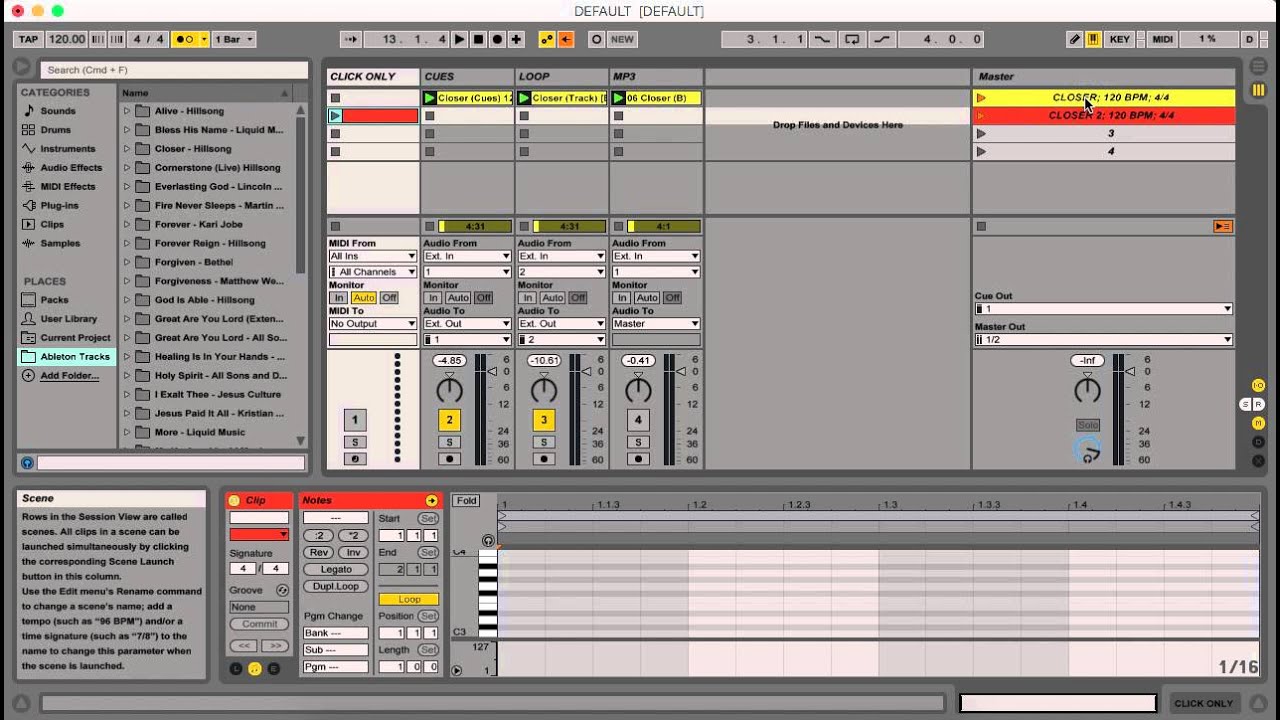Toggle track 1 activator button
The image size is (1280, 720).
pos(354,420)
